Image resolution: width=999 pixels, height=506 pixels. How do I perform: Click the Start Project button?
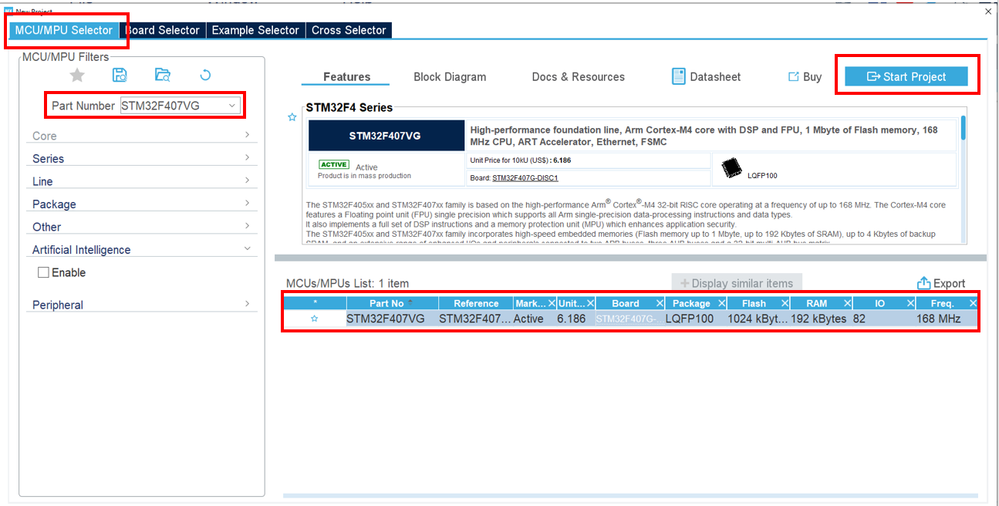(907, 76)
